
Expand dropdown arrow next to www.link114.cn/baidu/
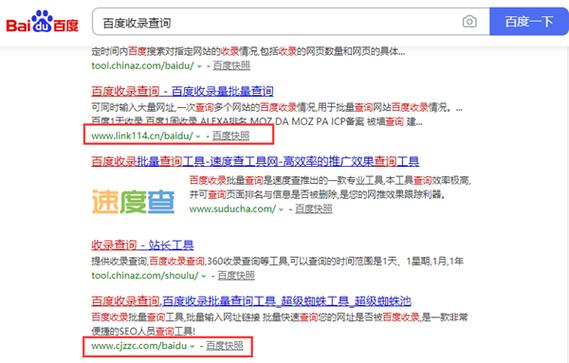click(x=198, y=136)
